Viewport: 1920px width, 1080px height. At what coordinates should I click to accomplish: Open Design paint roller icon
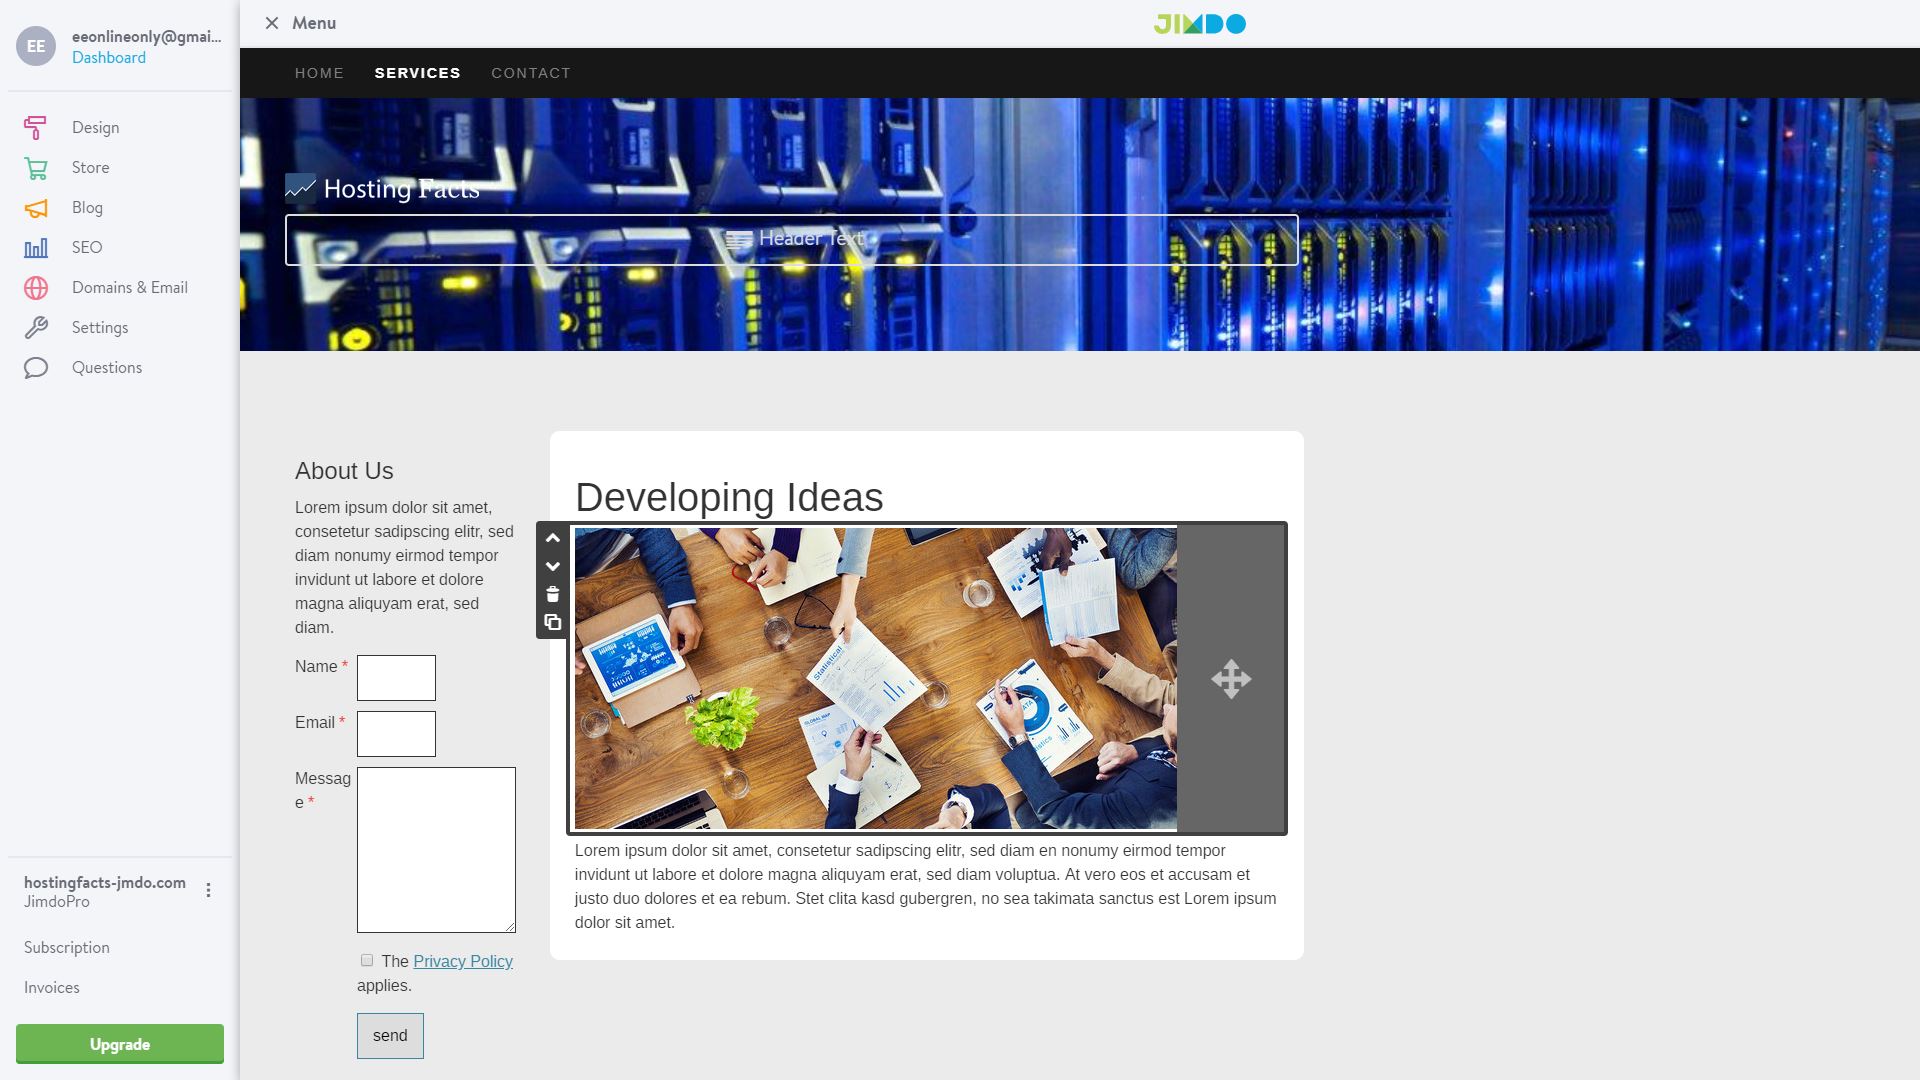pyautogui.click(x=35, y=128)
